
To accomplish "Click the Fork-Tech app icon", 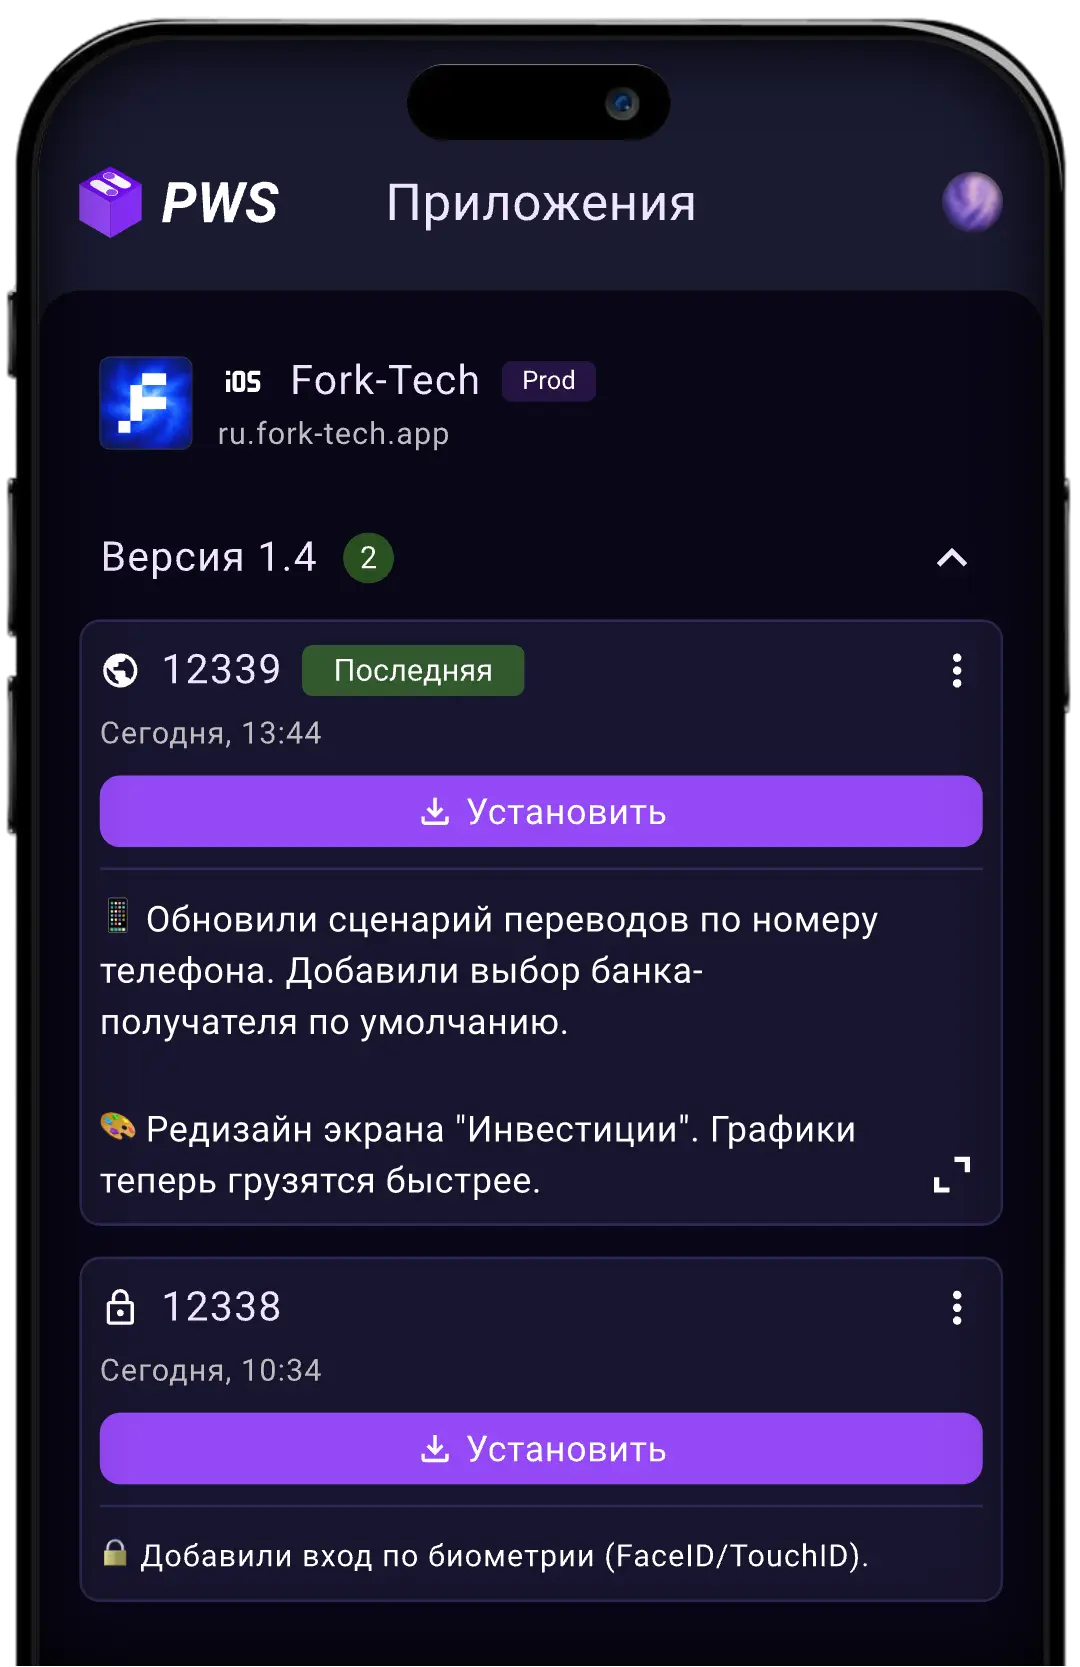I will [146, 403].
